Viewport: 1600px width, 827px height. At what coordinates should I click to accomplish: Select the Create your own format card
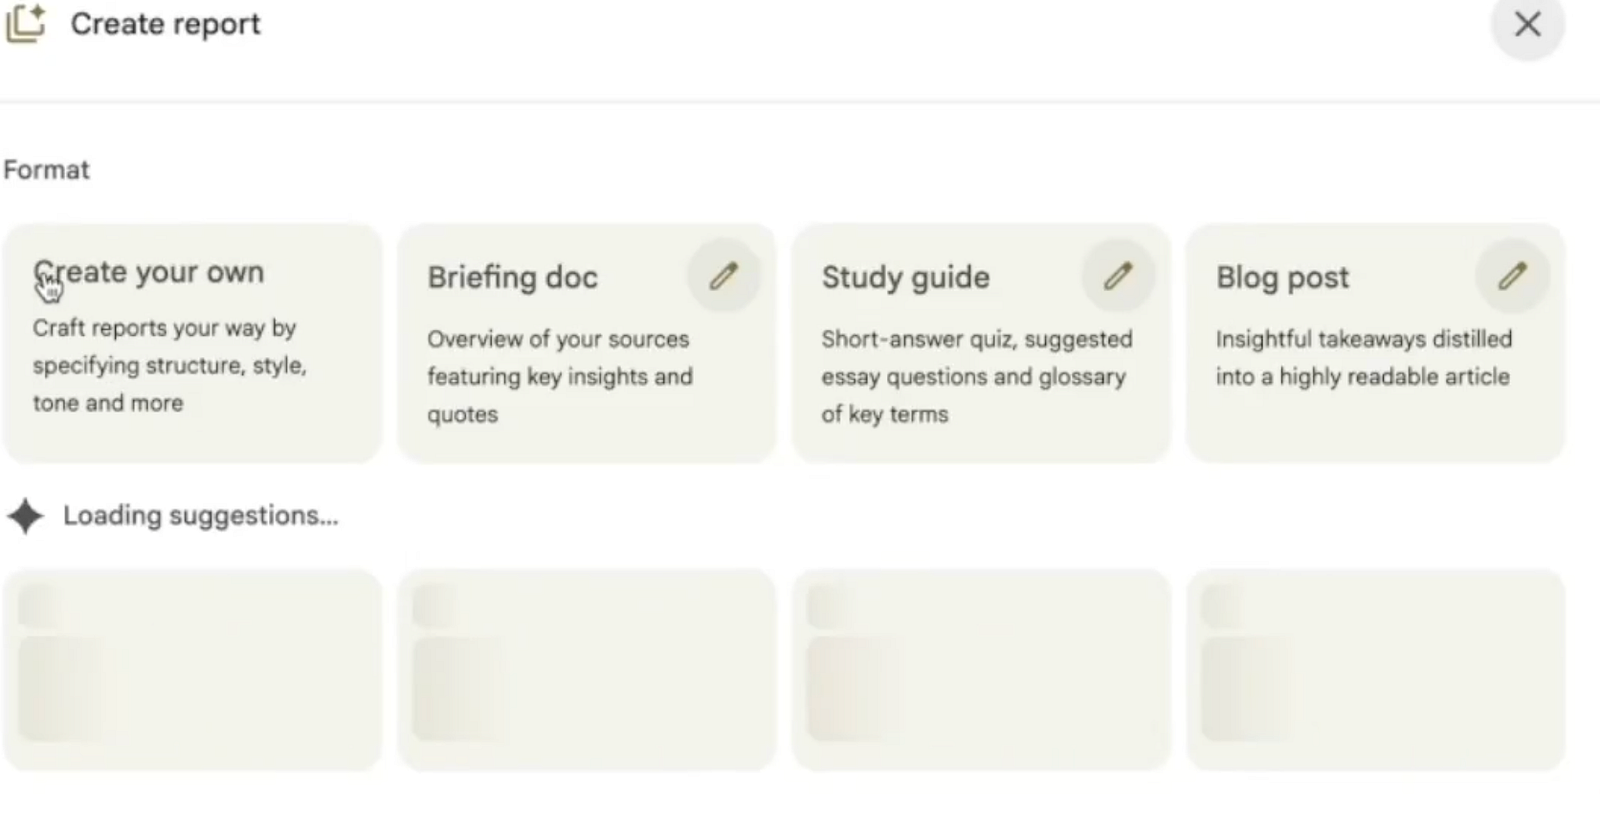coord(192,343)
